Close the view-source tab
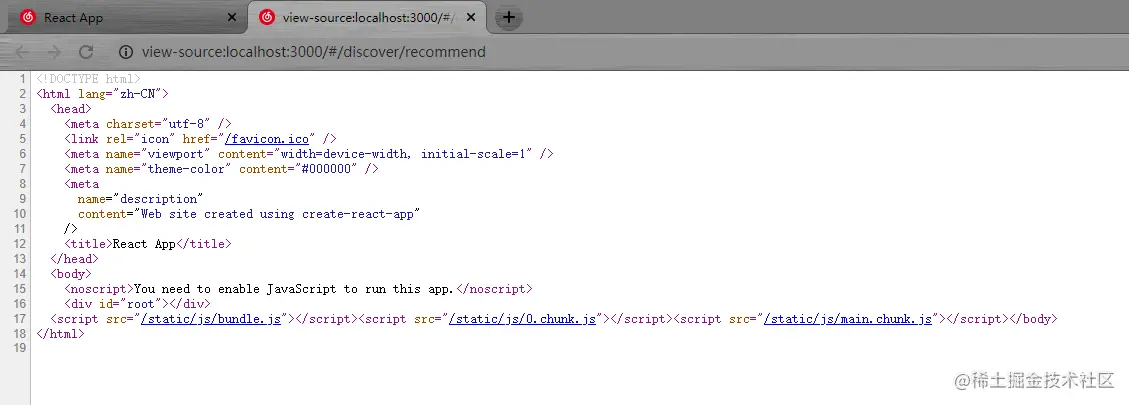The height and width of the screenshot is (405, 1129). click(472, 18)
